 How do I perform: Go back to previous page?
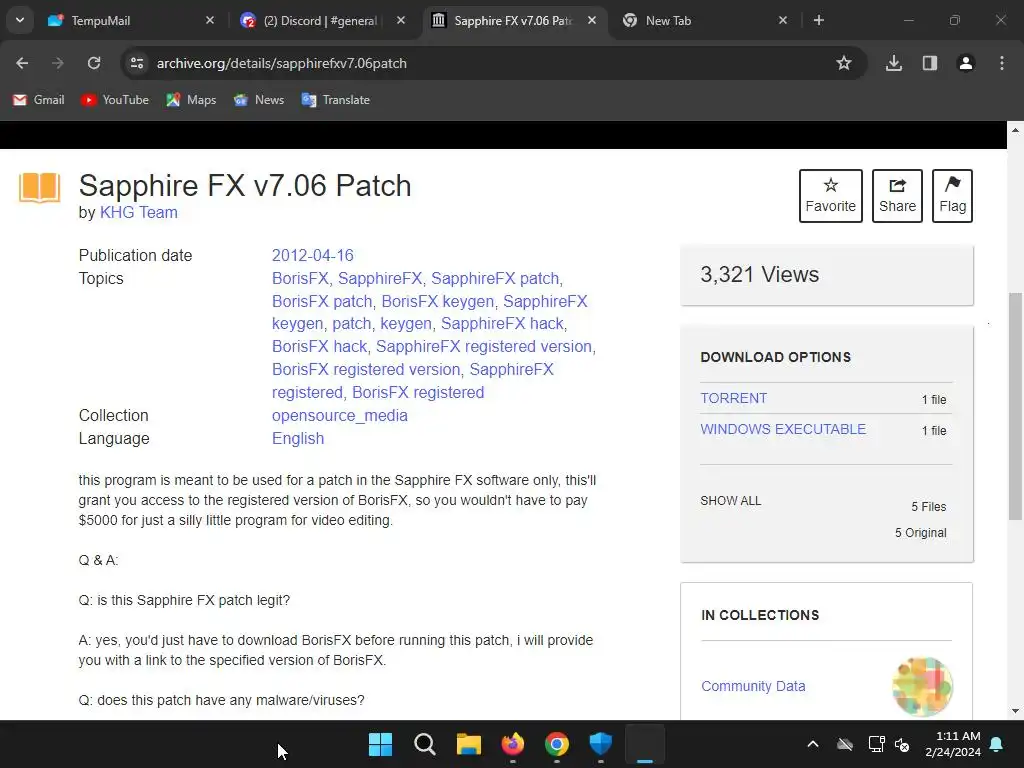[x=22, y=63]
